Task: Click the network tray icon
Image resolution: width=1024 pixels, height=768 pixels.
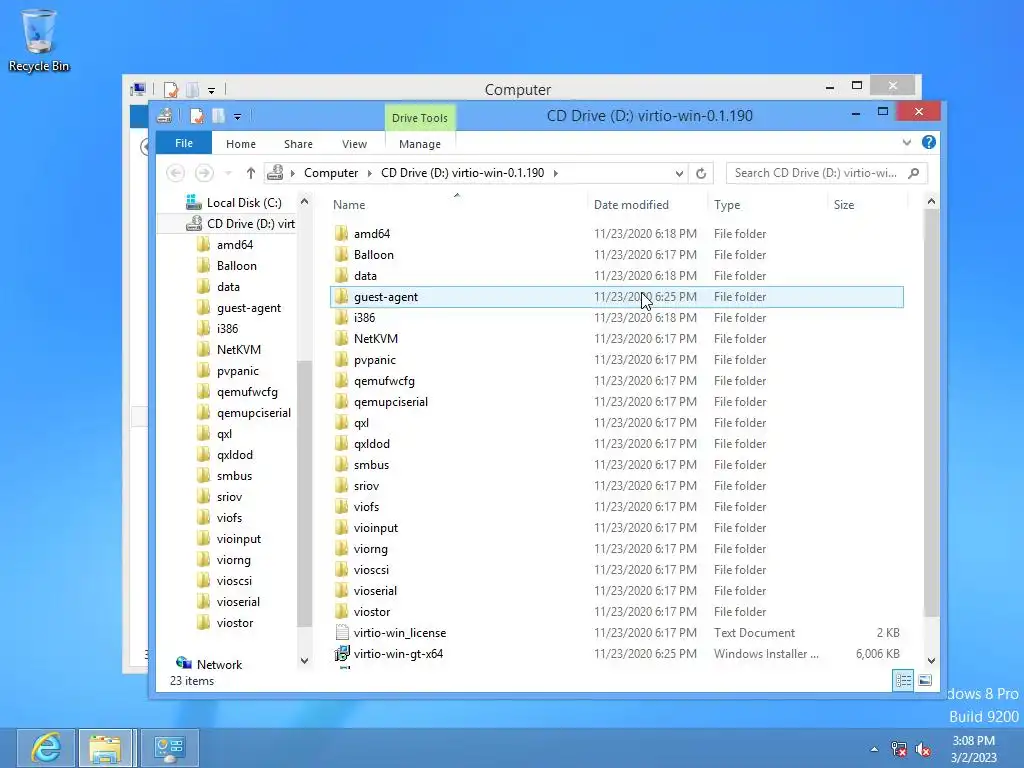Action: click(899, 749)
